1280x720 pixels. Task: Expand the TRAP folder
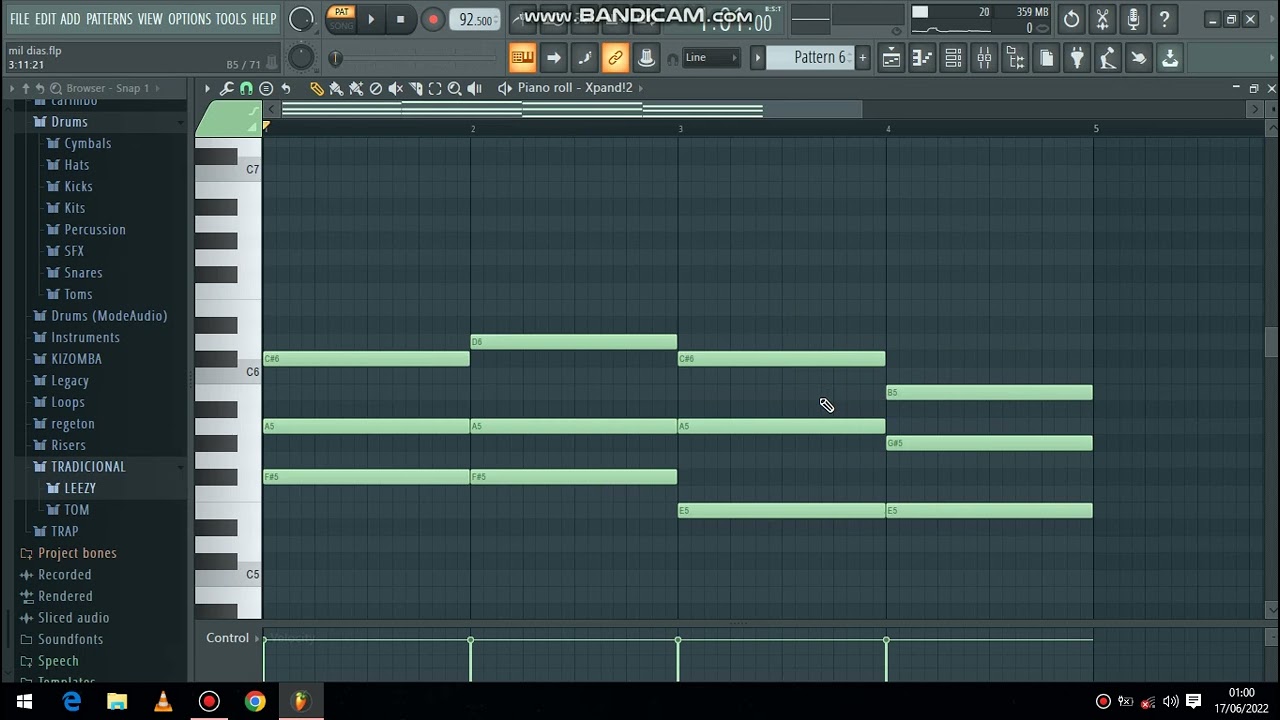(x=64, y=531)
